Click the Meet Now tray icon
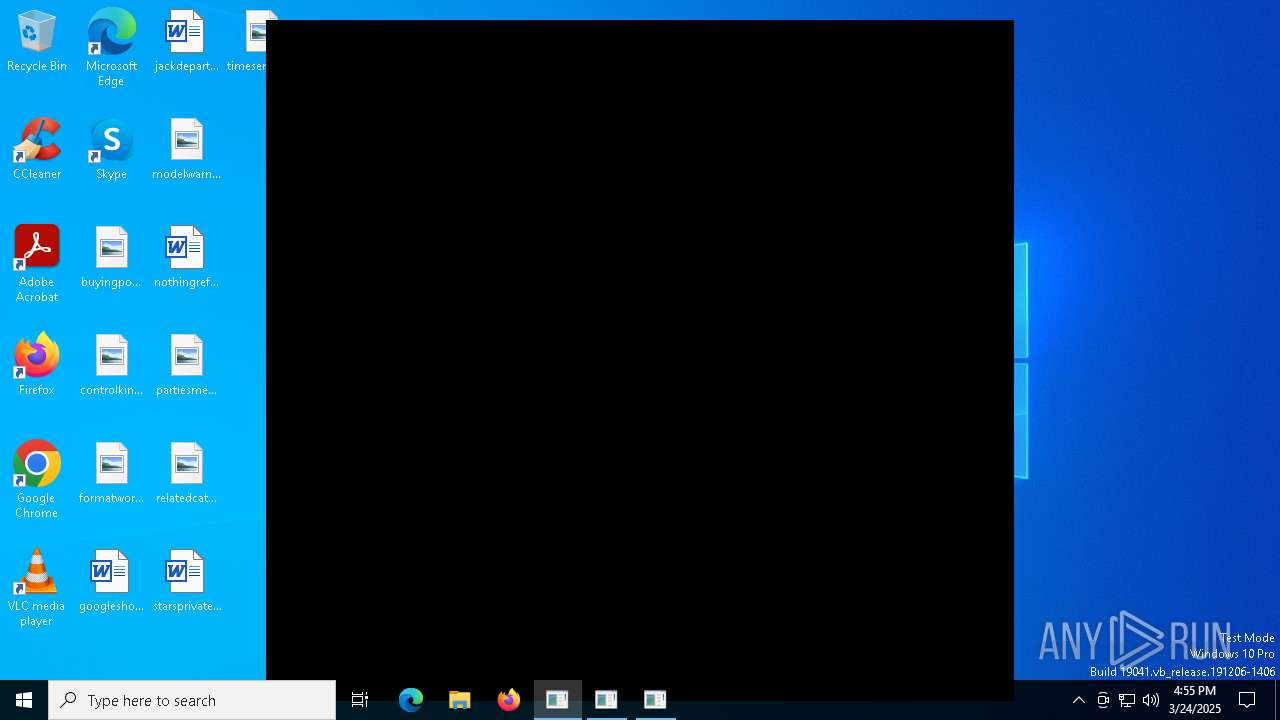The height and width of the screenshot is (720, 1280). pyautogui.click(x=1103, y=700)
